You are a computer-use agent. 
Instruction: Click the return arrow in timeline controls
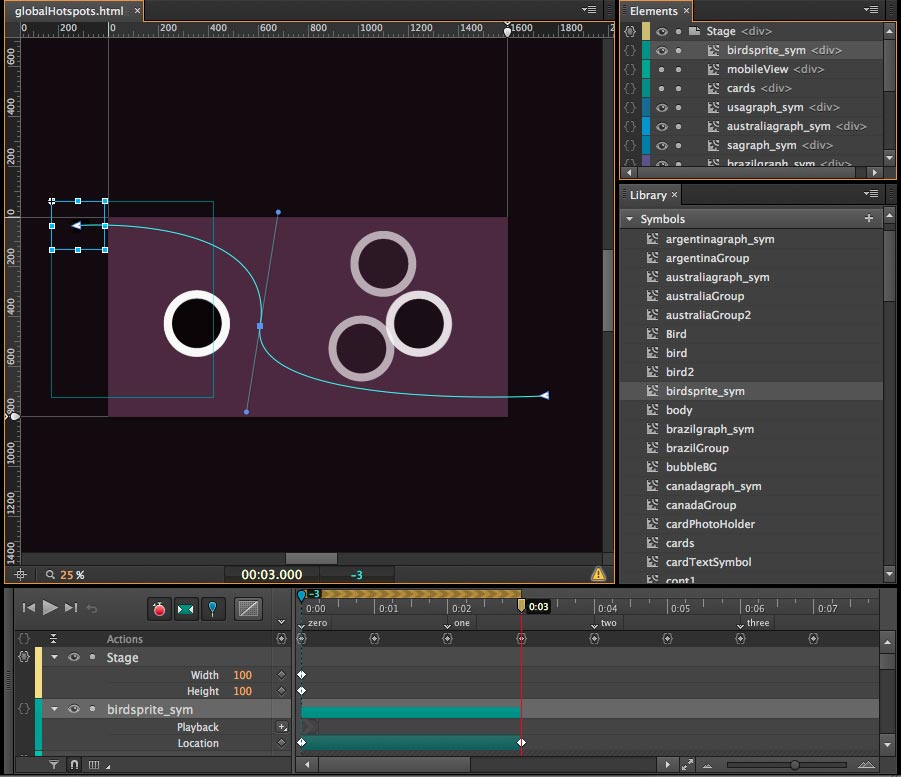pos(92,608)
